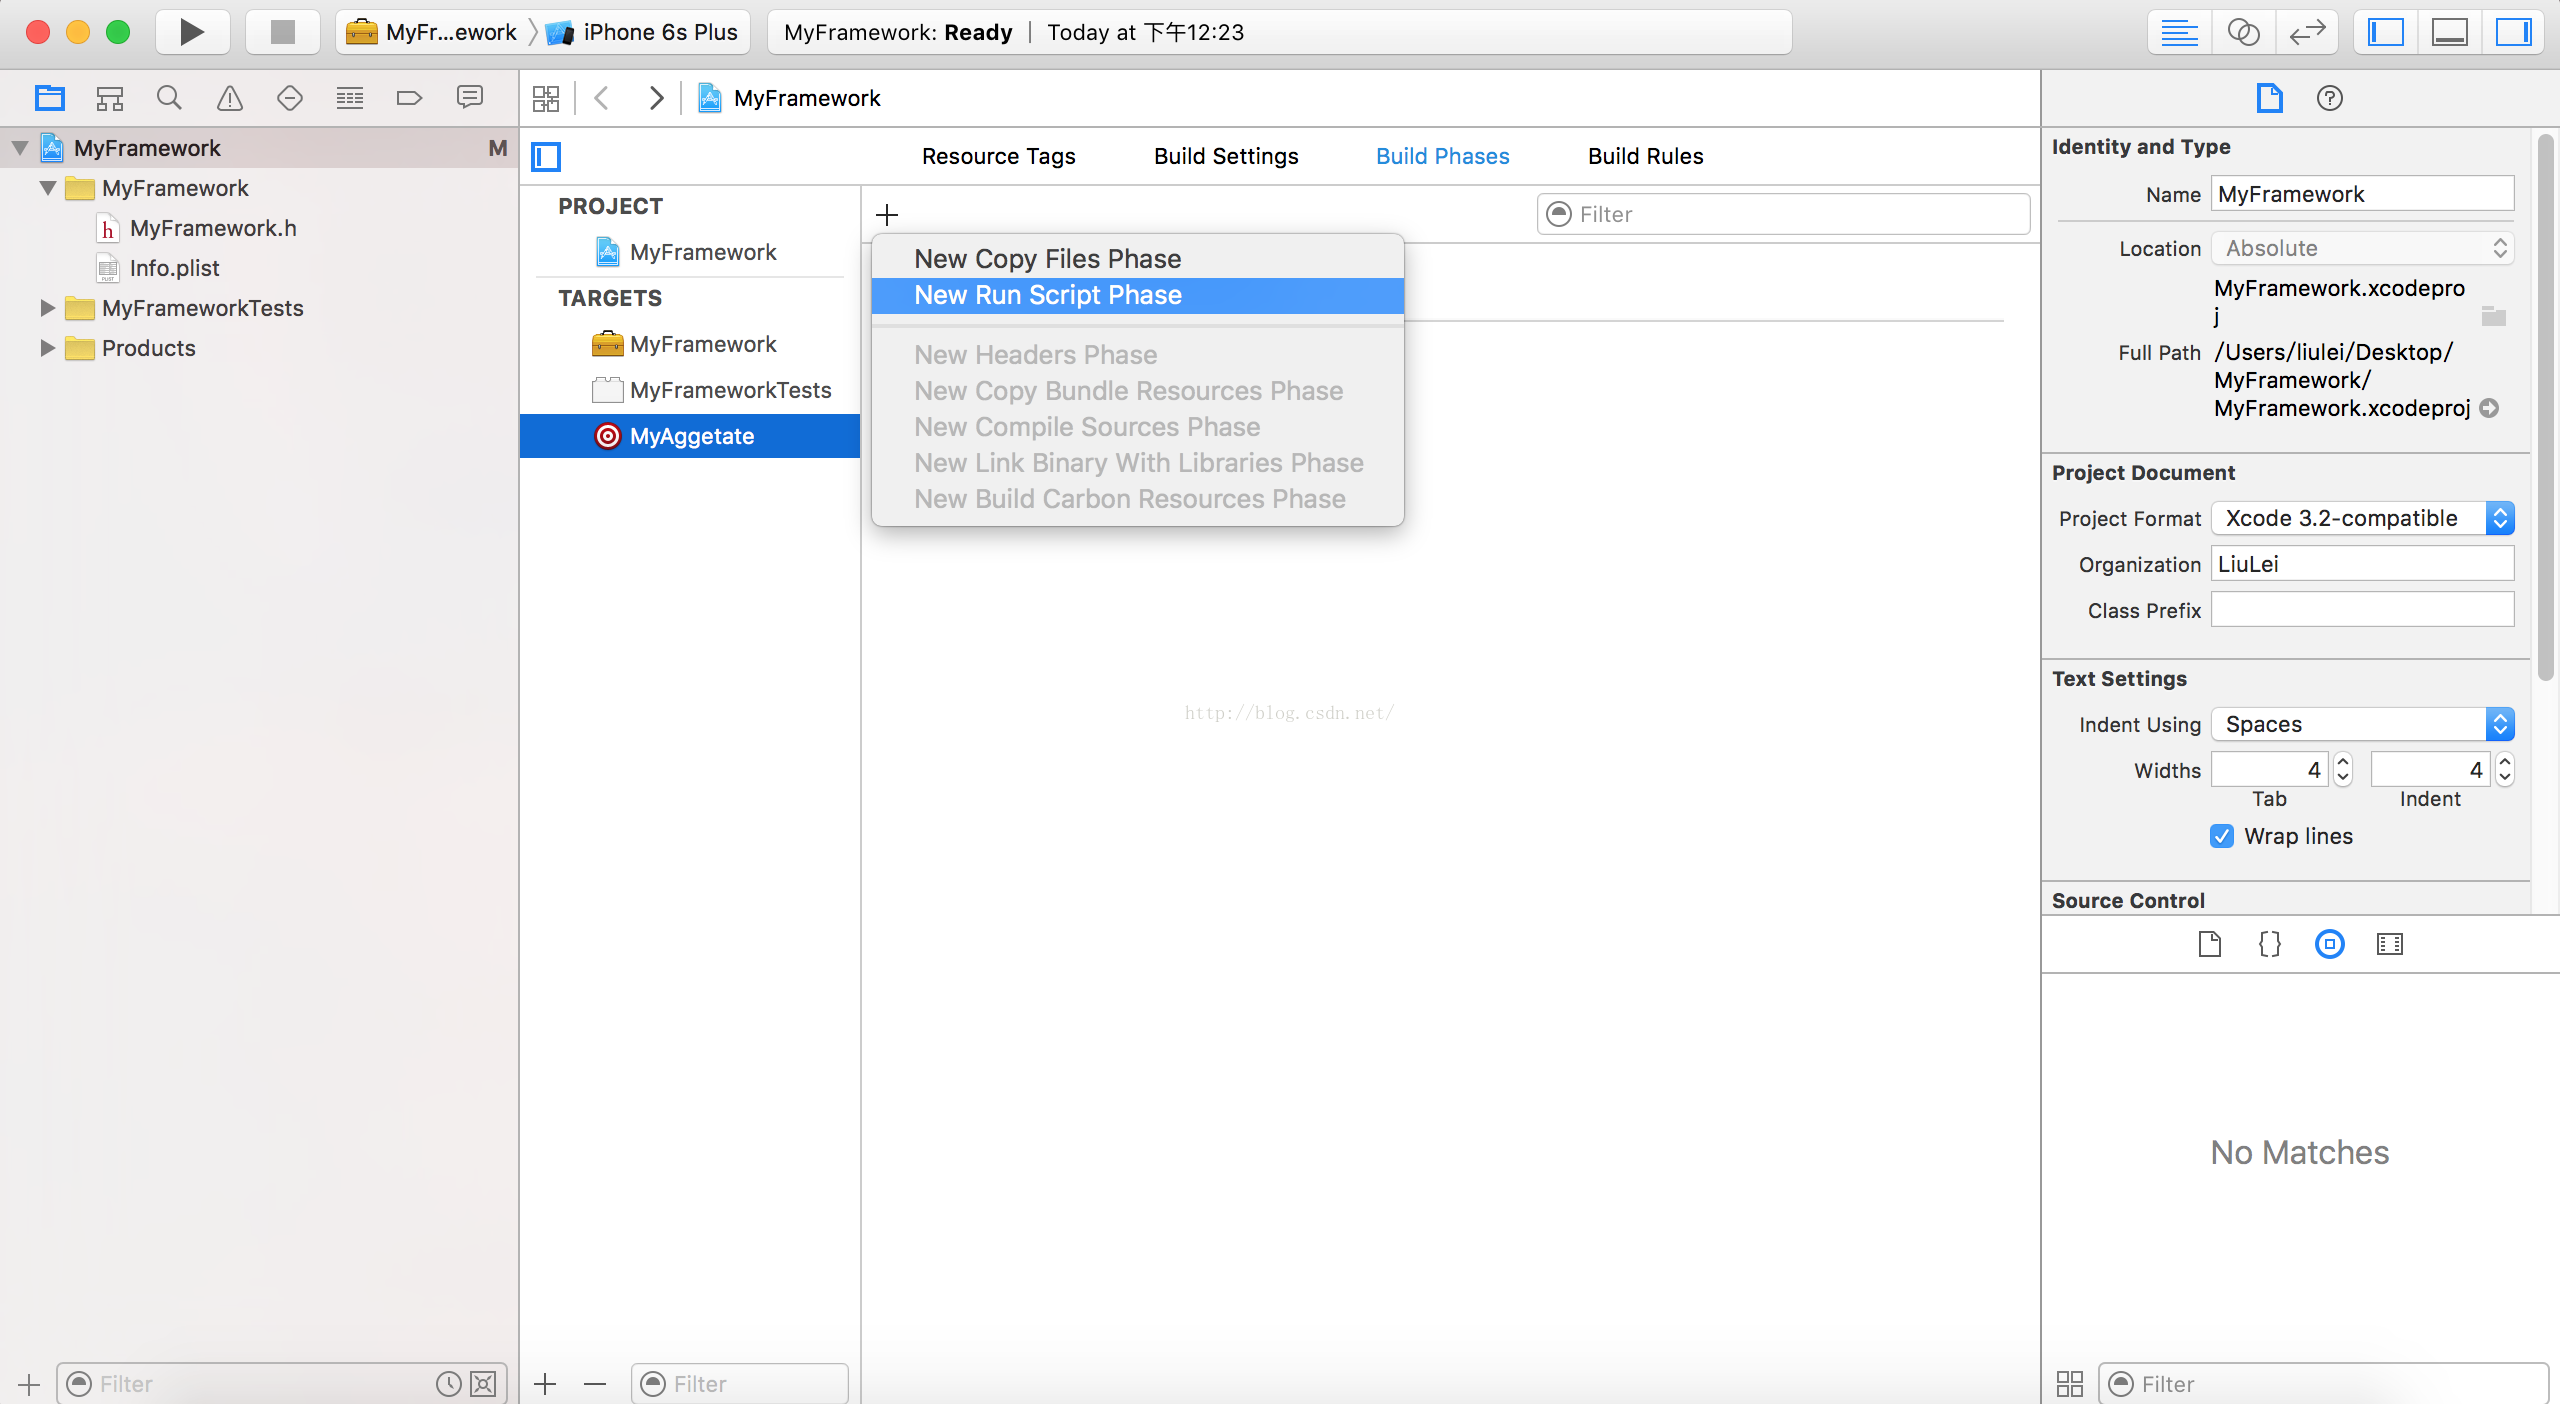The image size is (2560, 1404).
Task: Open the Symbol navigator icon
Action: tap(109, 98)
